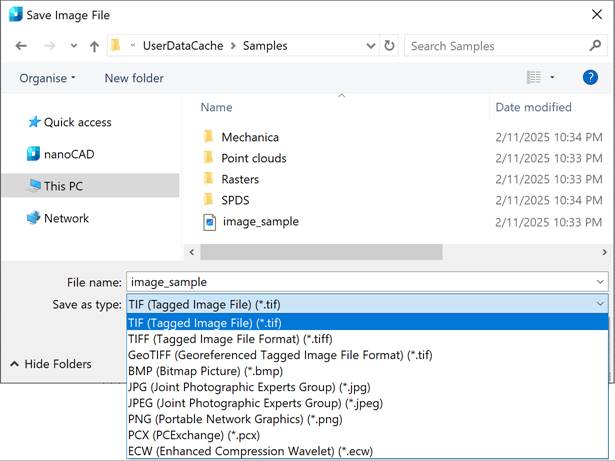Choose ECW (Enhanced Compression Wavelet) option
The image size is (615, 461).
368,451
